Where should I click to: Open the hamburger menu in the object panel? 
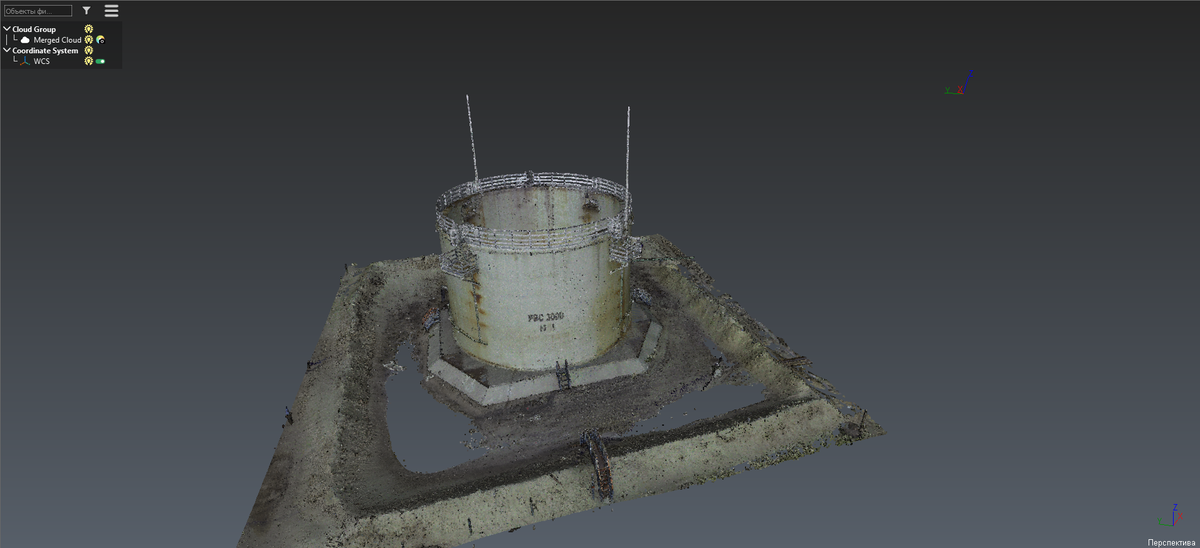point(111,11)
